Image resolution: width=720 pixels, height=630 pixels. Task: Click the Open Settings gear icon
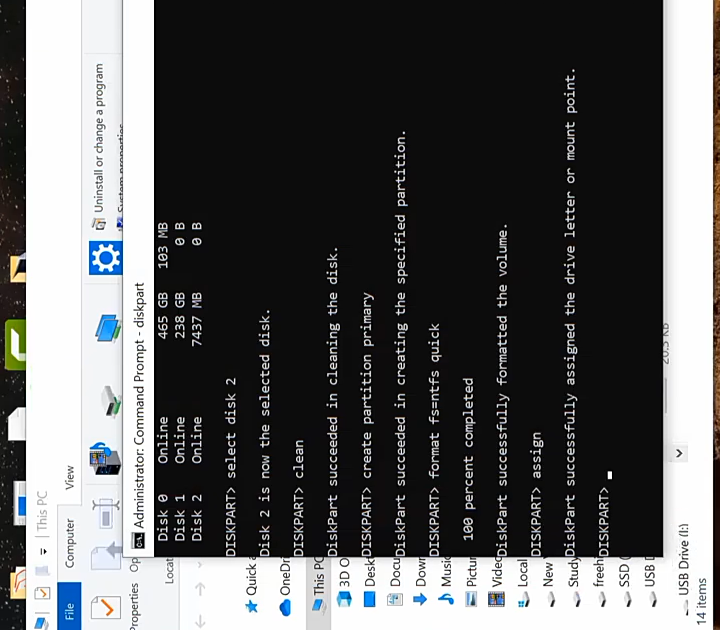tap(106, 258)
